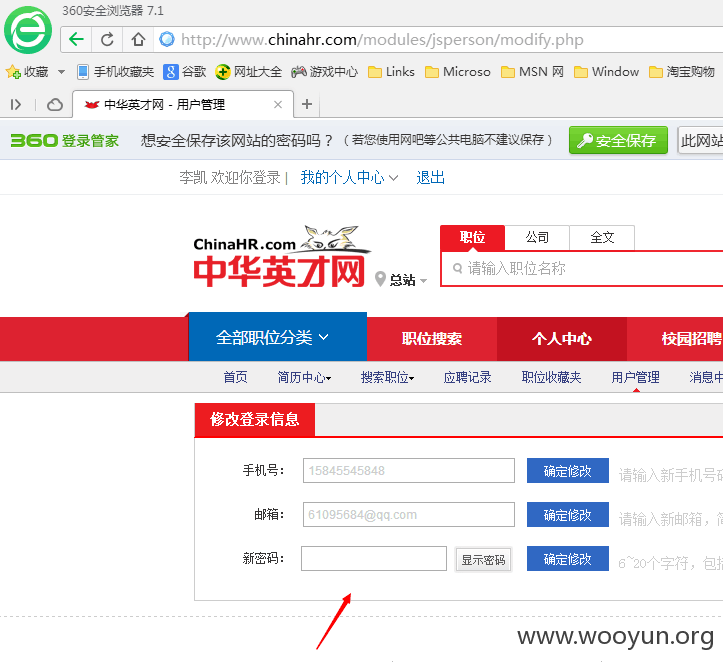Confirm the 手机号 change with 确定修改
Image resolution: width=723 pixels, height=665 pixels.
pyautogui.click(x=568, y=471)
